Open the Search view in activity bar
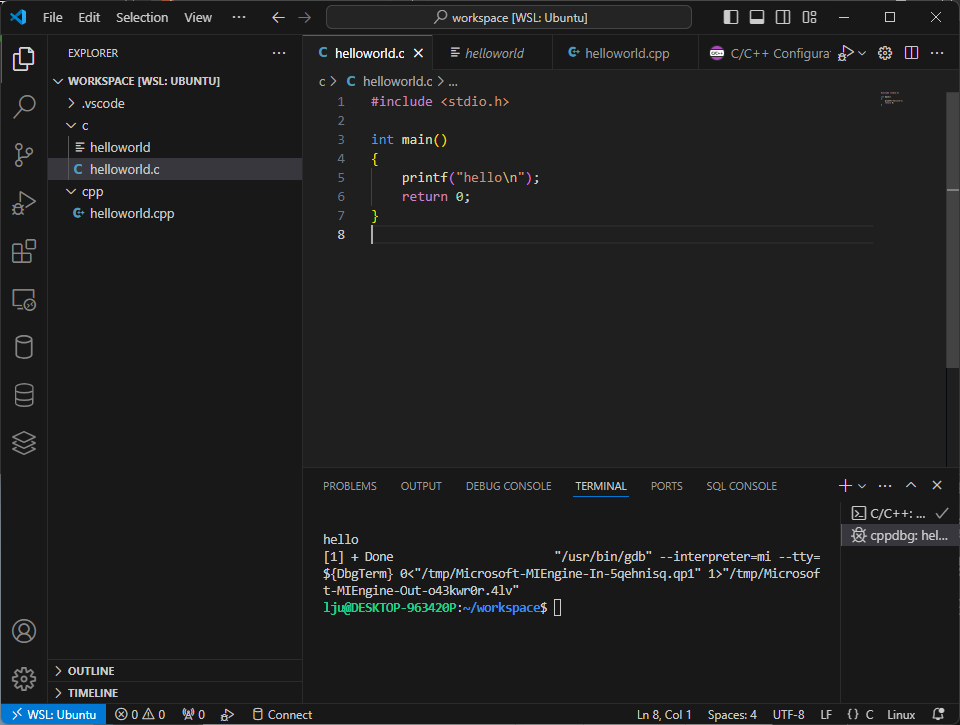 pyautogui.click(x=24, y=107)
